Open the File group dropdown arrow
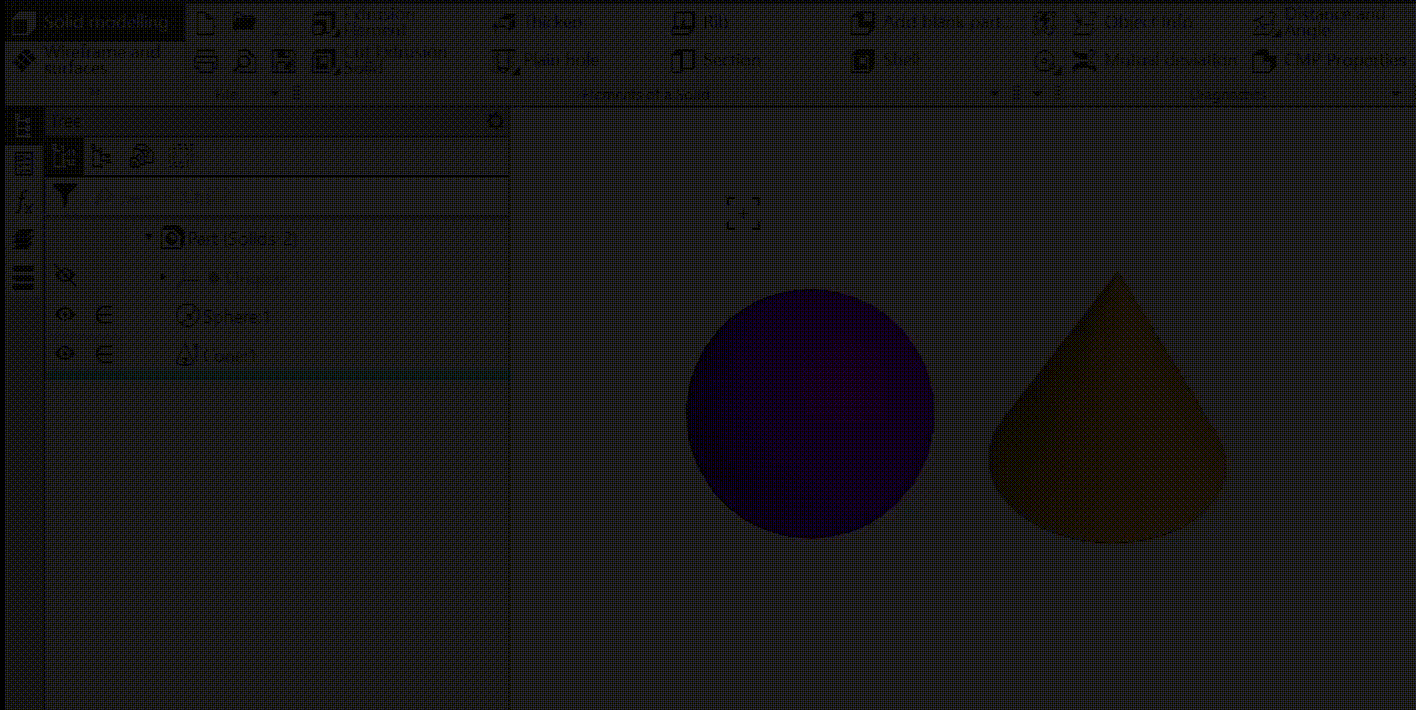Viewport: 1416px width, 710px height. click(x=275, y=94)
